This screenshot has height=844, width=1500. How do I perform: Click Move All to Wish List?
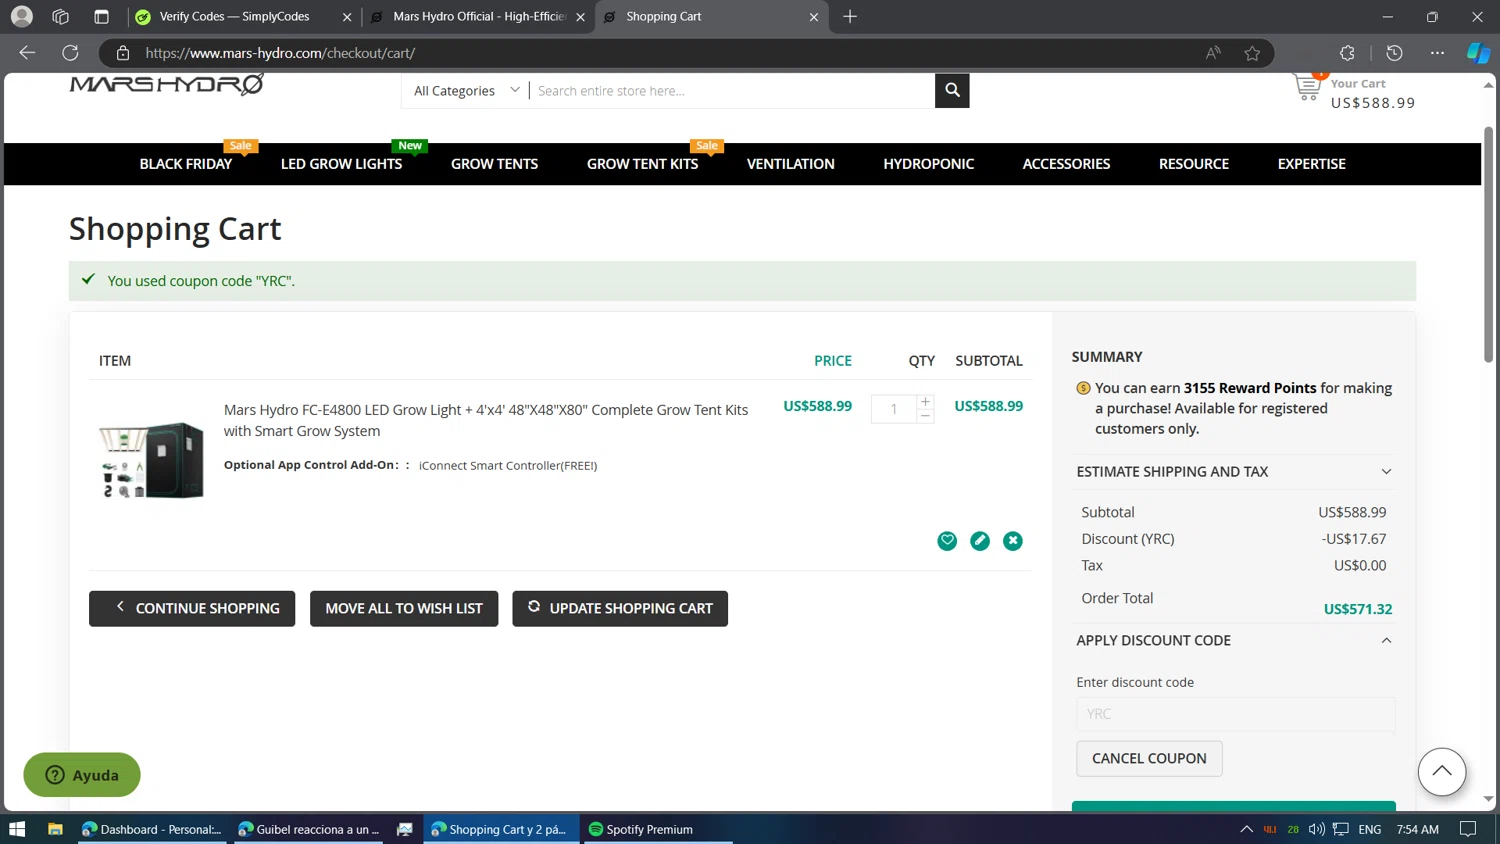tap(404, 608)
